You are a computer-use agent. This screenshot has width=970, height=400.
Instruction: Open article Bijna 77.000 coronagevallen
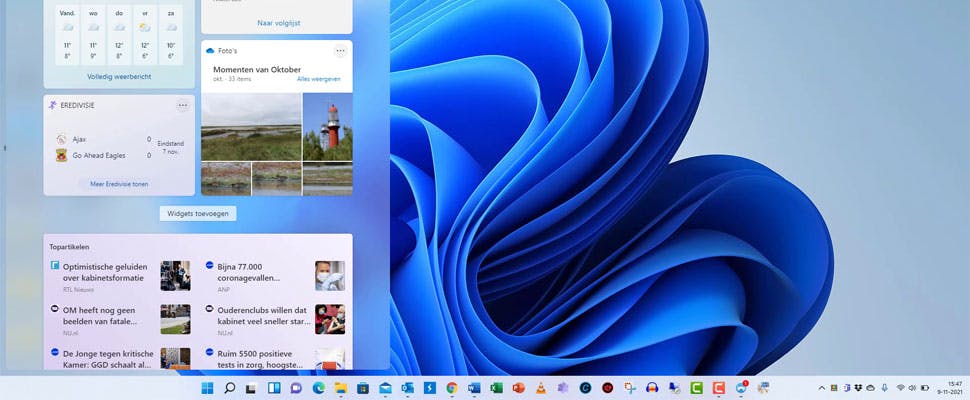pyautogui.click(x=249, y=273)
